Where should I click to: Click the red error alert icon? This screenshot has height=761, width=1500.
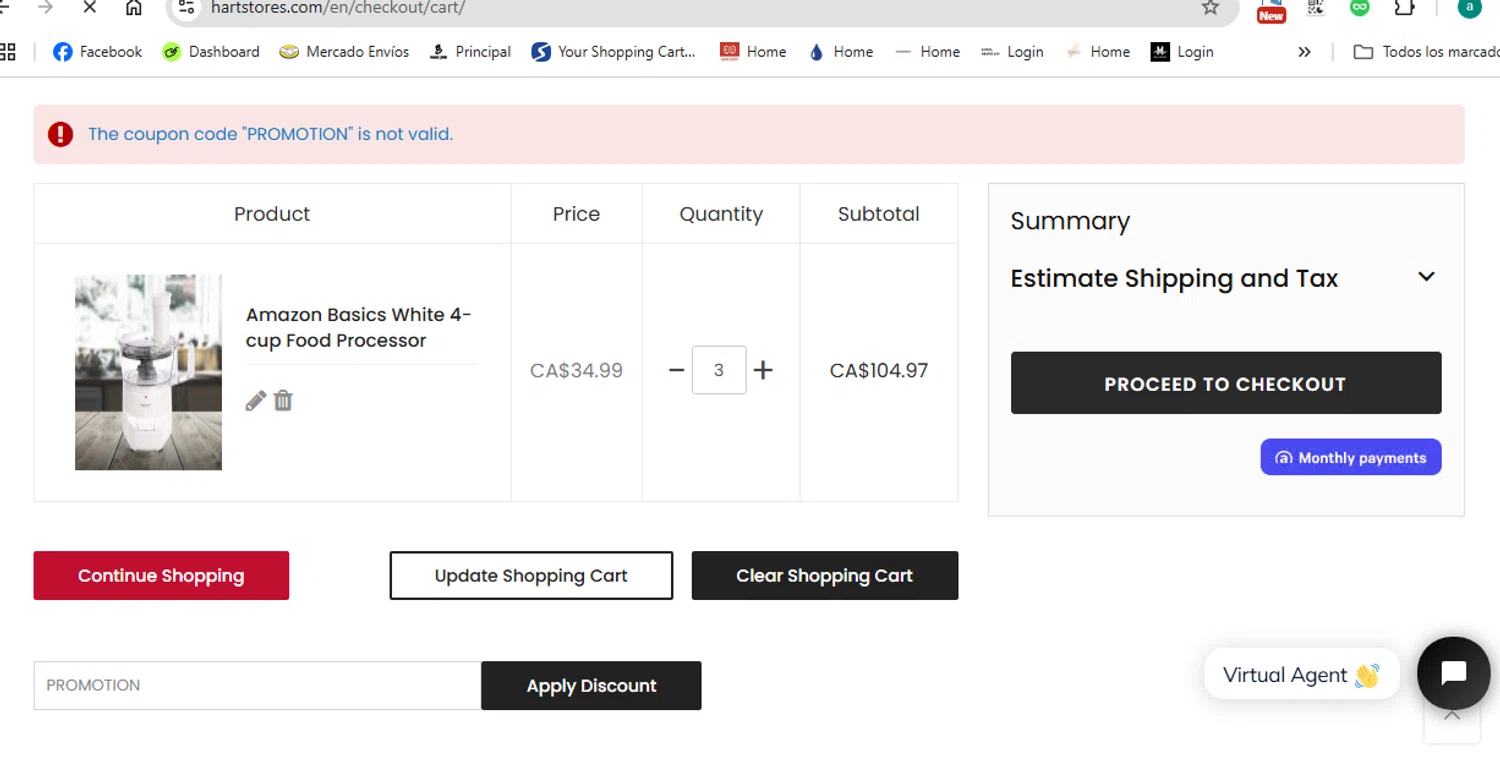click(60, 134)
